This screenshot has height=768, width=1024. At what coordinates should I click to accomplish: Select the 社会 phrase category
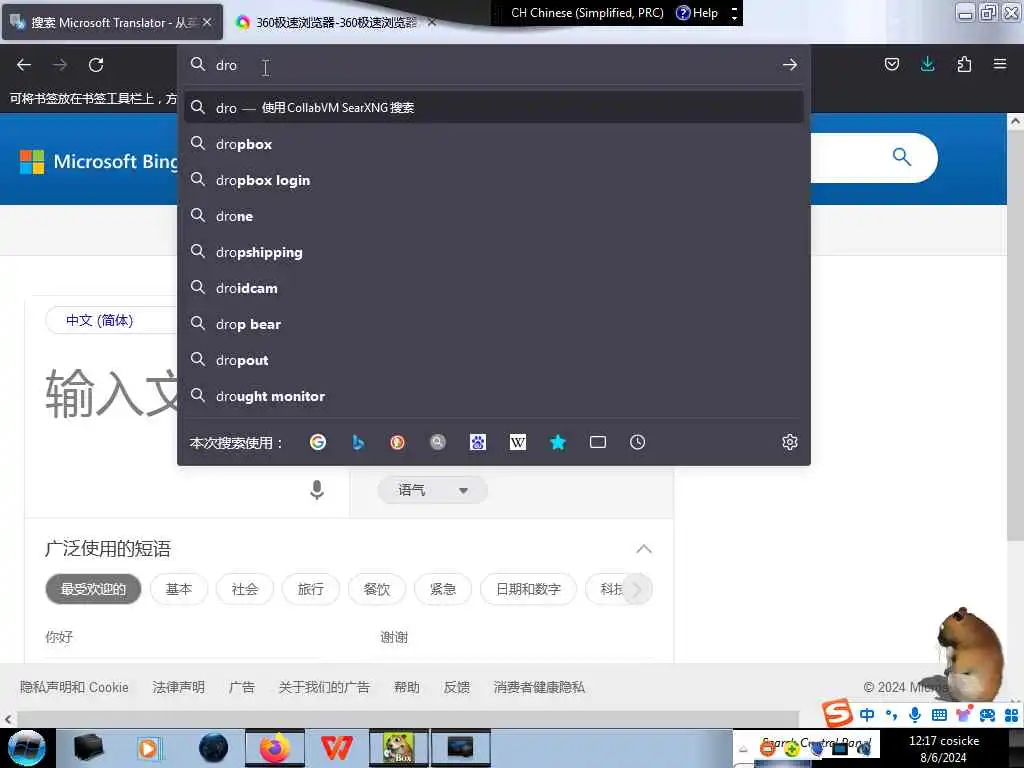pyautogui.click(x=245, y=589)
